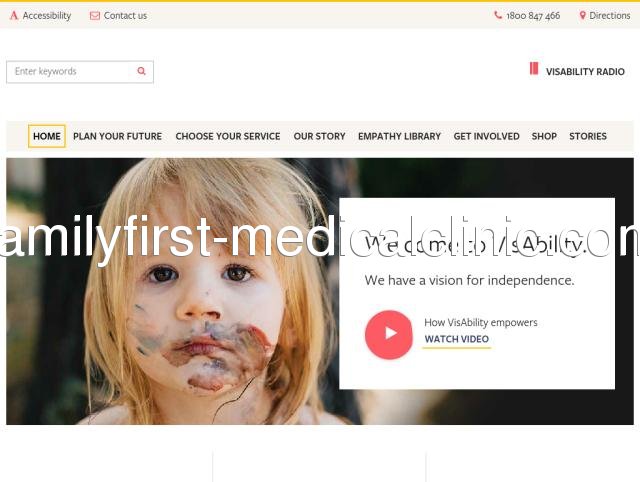Click the Watch Video link
640x482 pixels.
point(457,339)
